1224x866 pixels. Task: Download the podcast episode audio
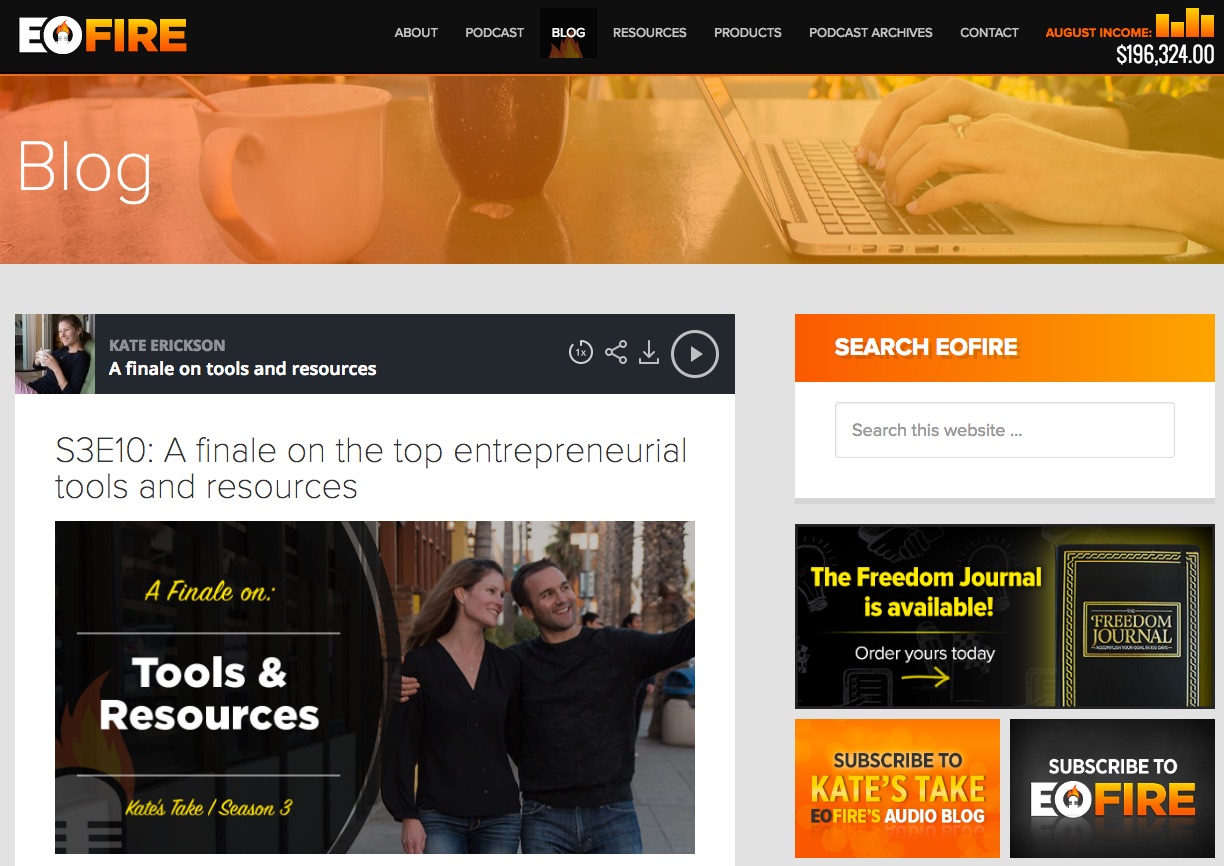649,353
